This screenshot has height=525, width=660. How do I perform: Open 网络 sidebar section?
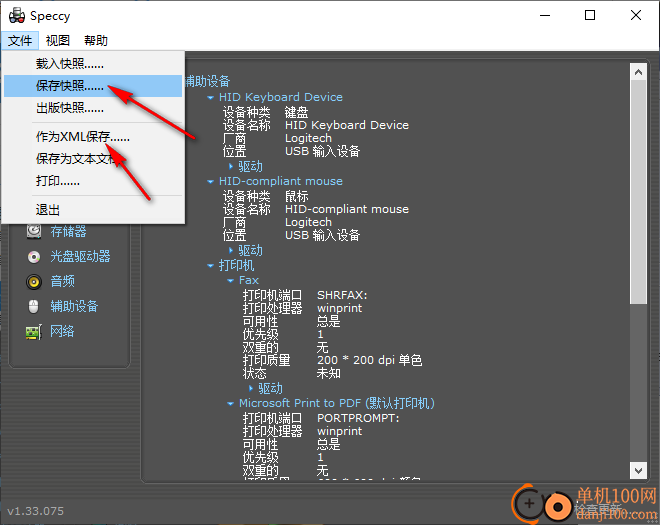pyautogui.click(x=62, y=331)
